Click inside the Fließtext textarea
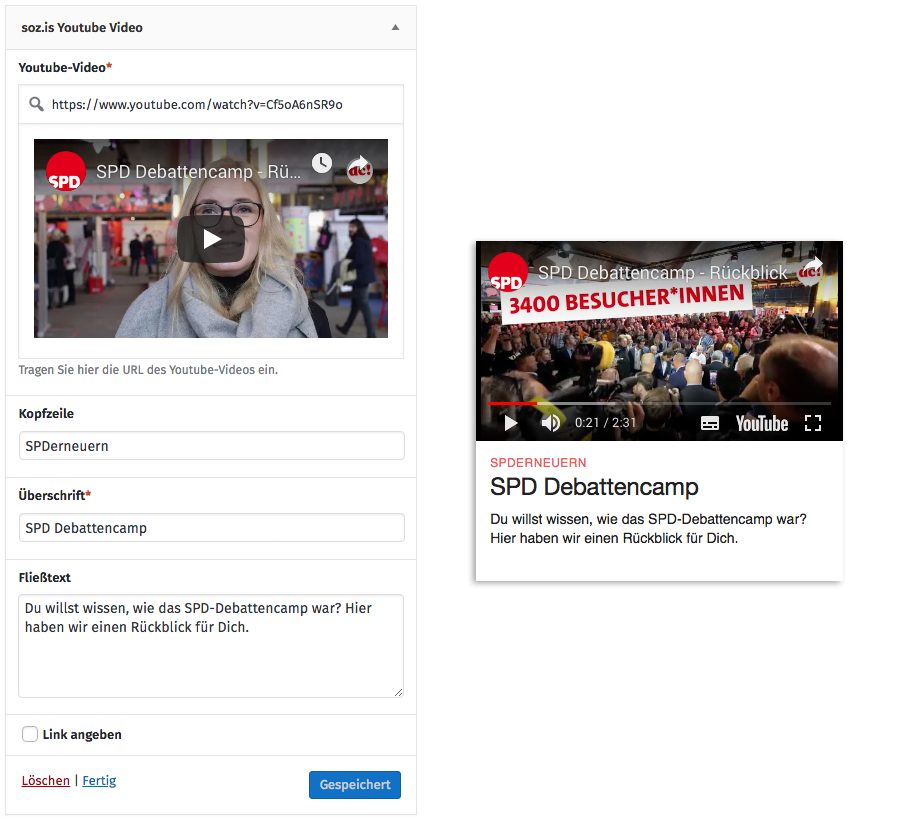Viewport: 900px width, 821px height. coord(211,646)
